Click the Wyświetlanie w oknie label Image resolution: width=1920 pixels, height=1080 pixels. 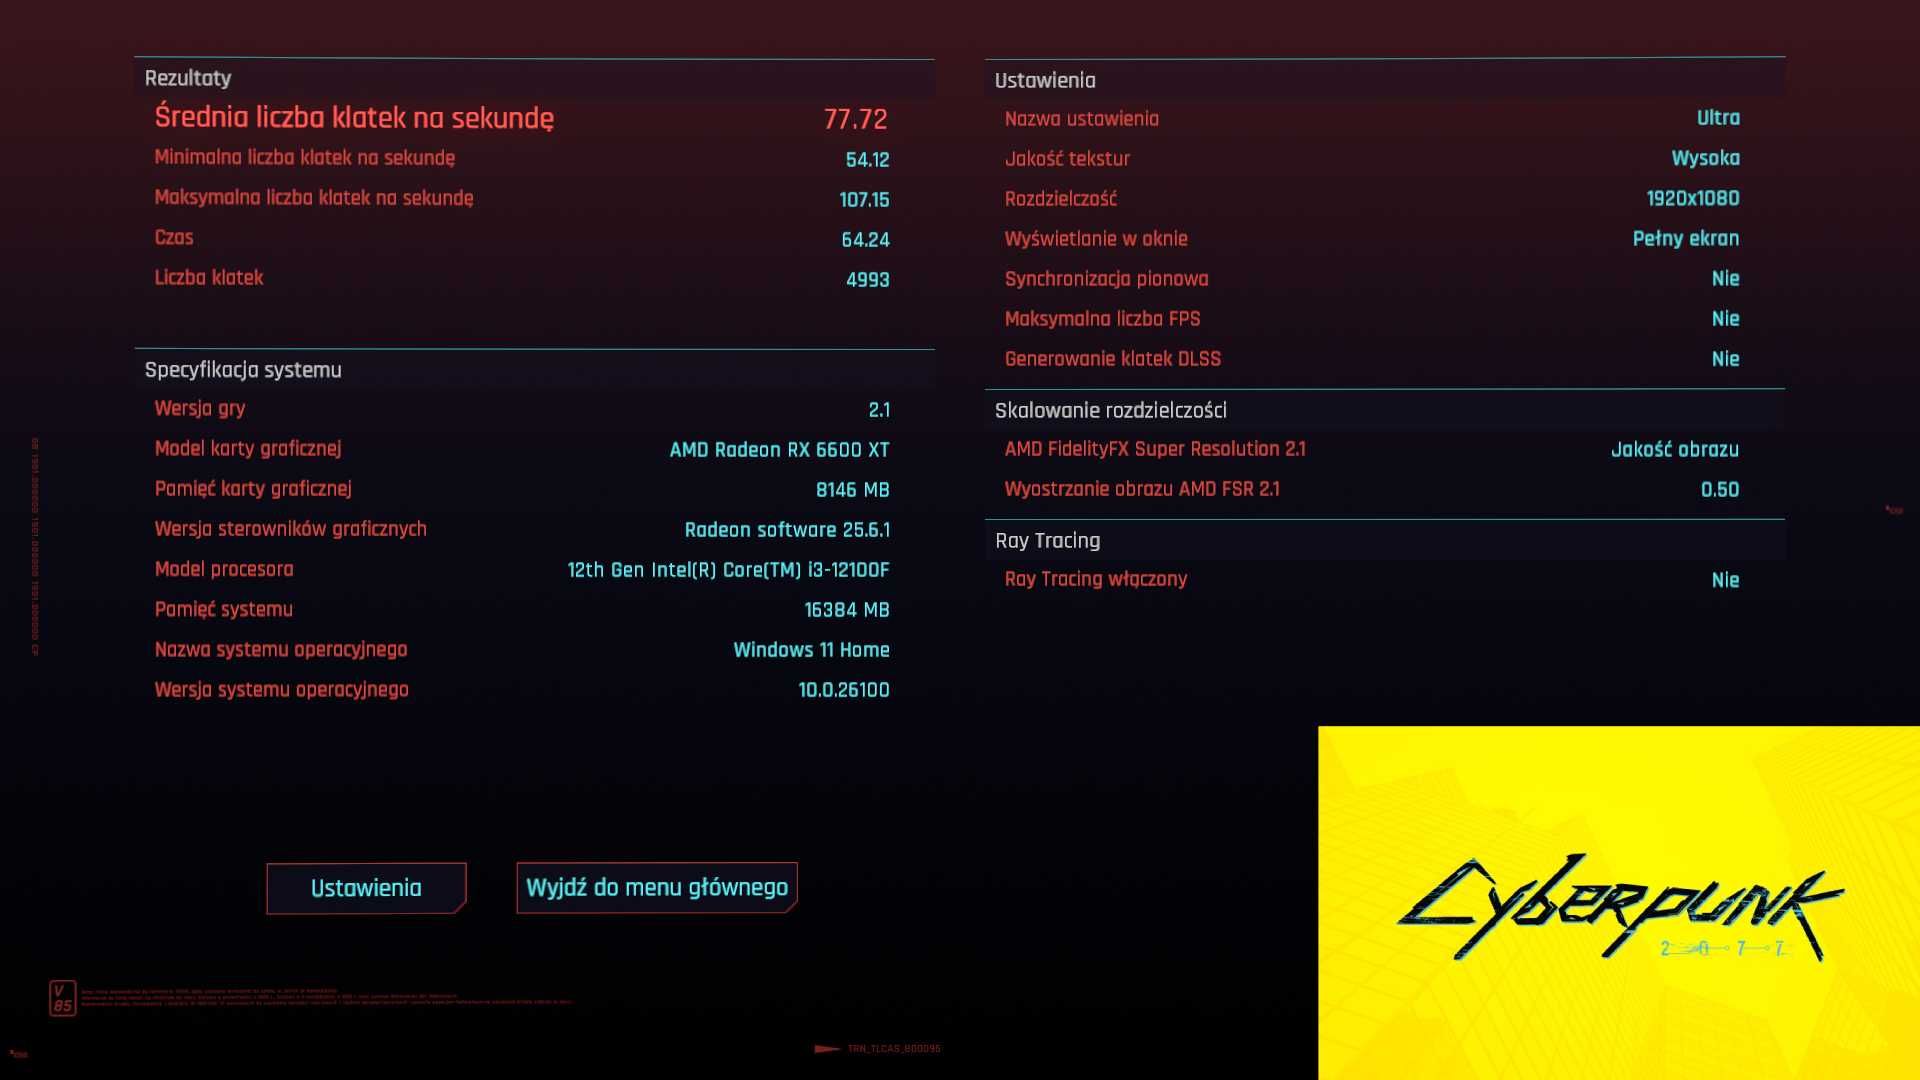point(1096,239)
